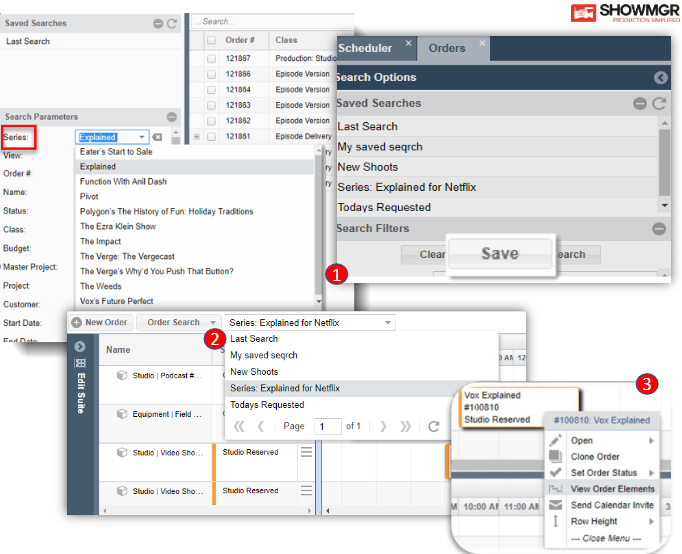Image resolution: width=682 pixels, height=554 pixels.
Task: Open the Series: Explained for Netflix combo box
Action: [x=310, y=323]
